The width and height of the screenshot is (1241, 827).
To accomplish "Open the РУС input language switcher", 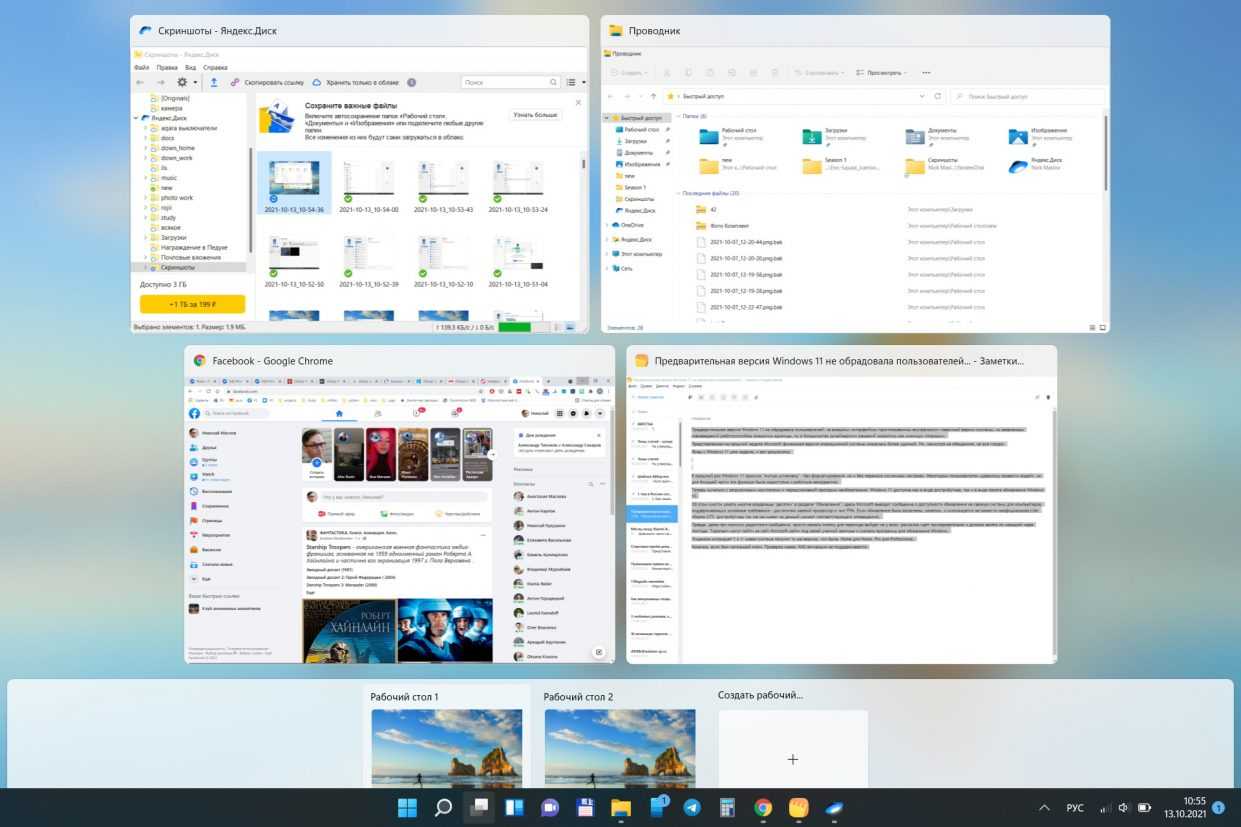I will click(1075, 808).
